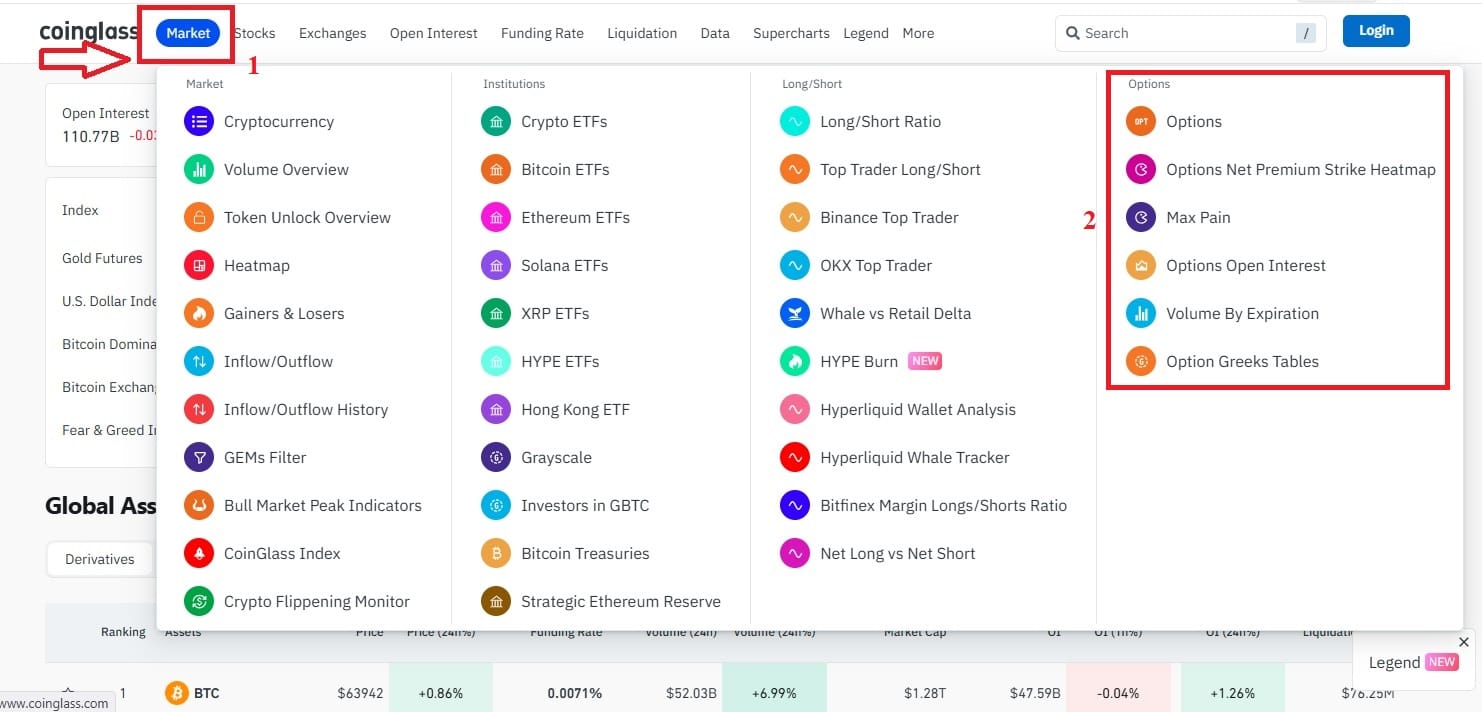Viewport: 1482px width, 712px height.
Task: Click the orange BTC coin icon
Action: pyautogui.click(x=177, y=693)
